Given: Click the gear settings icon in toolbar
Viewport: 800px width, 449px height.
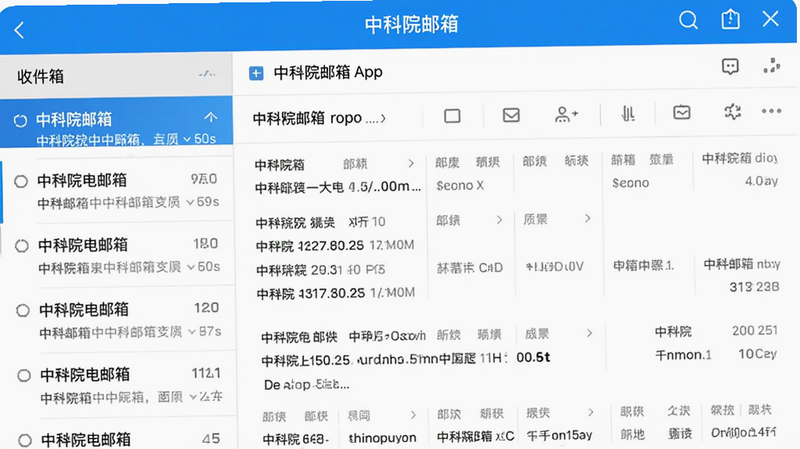Looking at the screenshot, I should coord(733,111).
